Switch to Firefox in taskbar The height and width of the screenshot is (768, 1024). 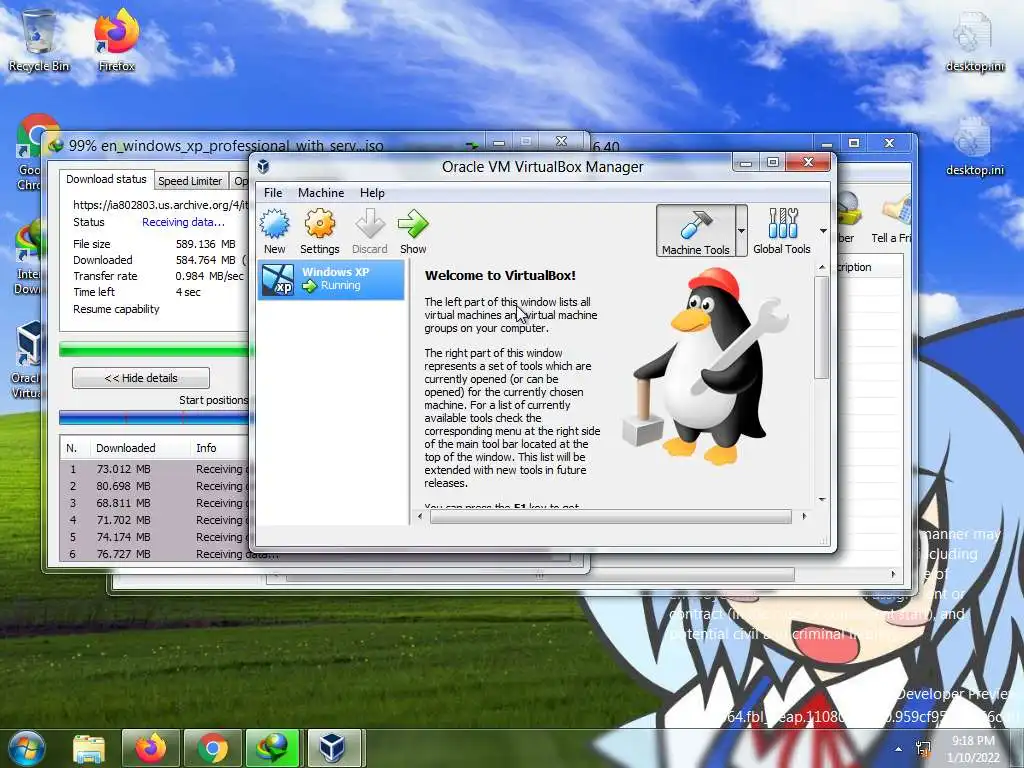[150, 748]
